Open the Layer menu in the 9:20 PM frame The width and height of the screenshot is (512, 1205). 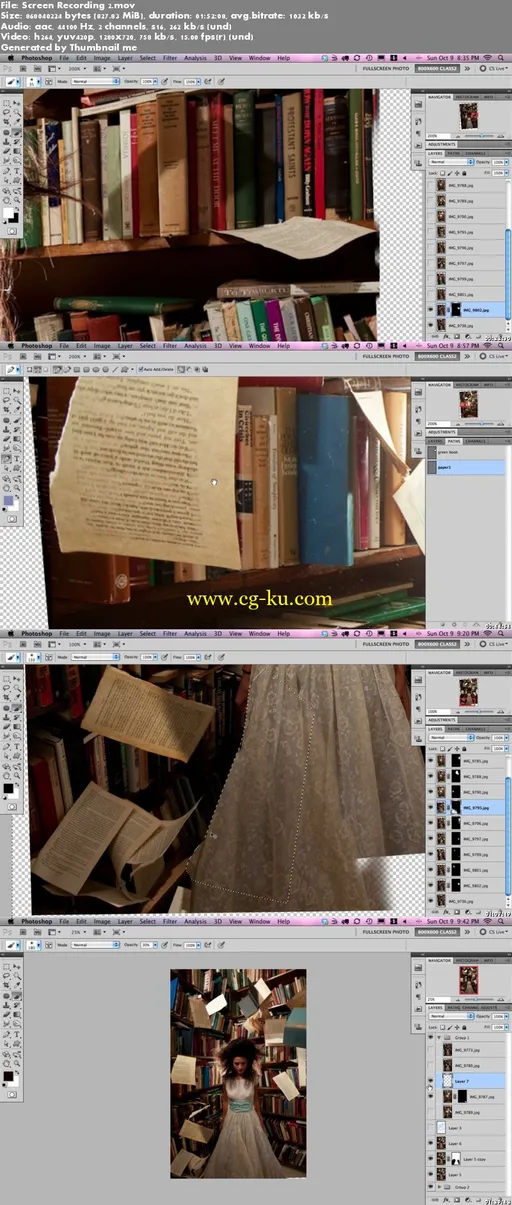(125, 633)
